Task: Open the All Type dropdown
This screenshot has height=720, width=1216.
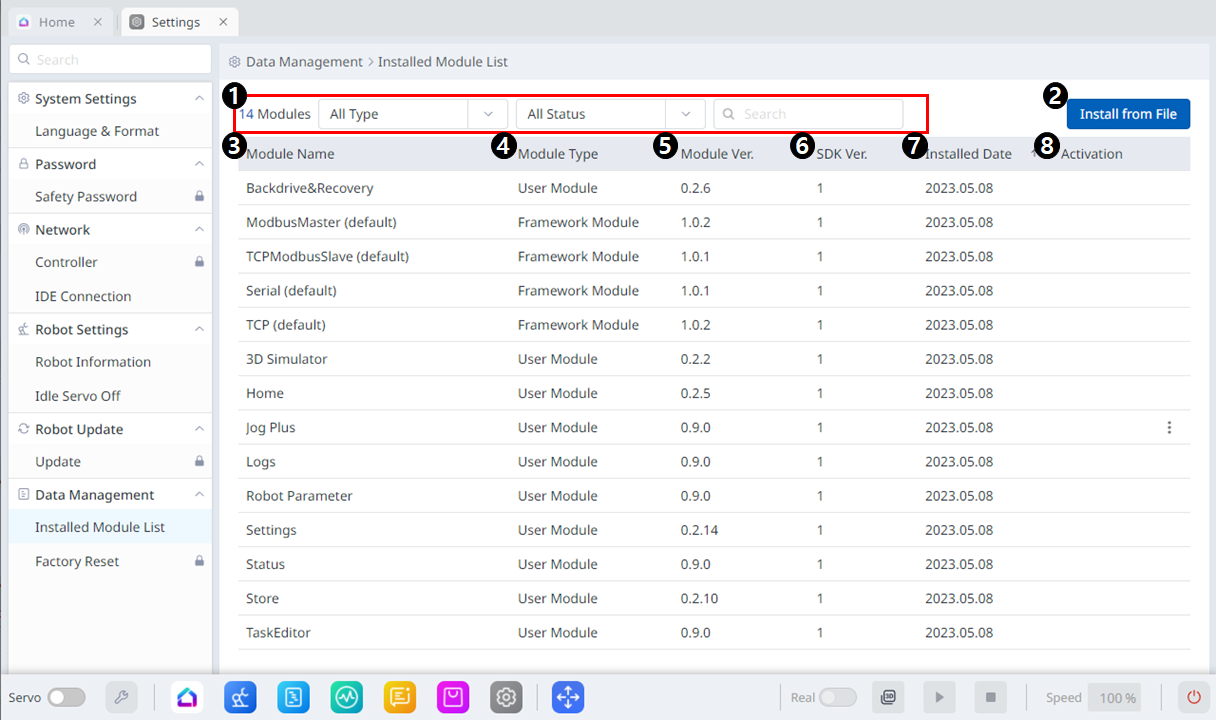Action: pos(412,114)
